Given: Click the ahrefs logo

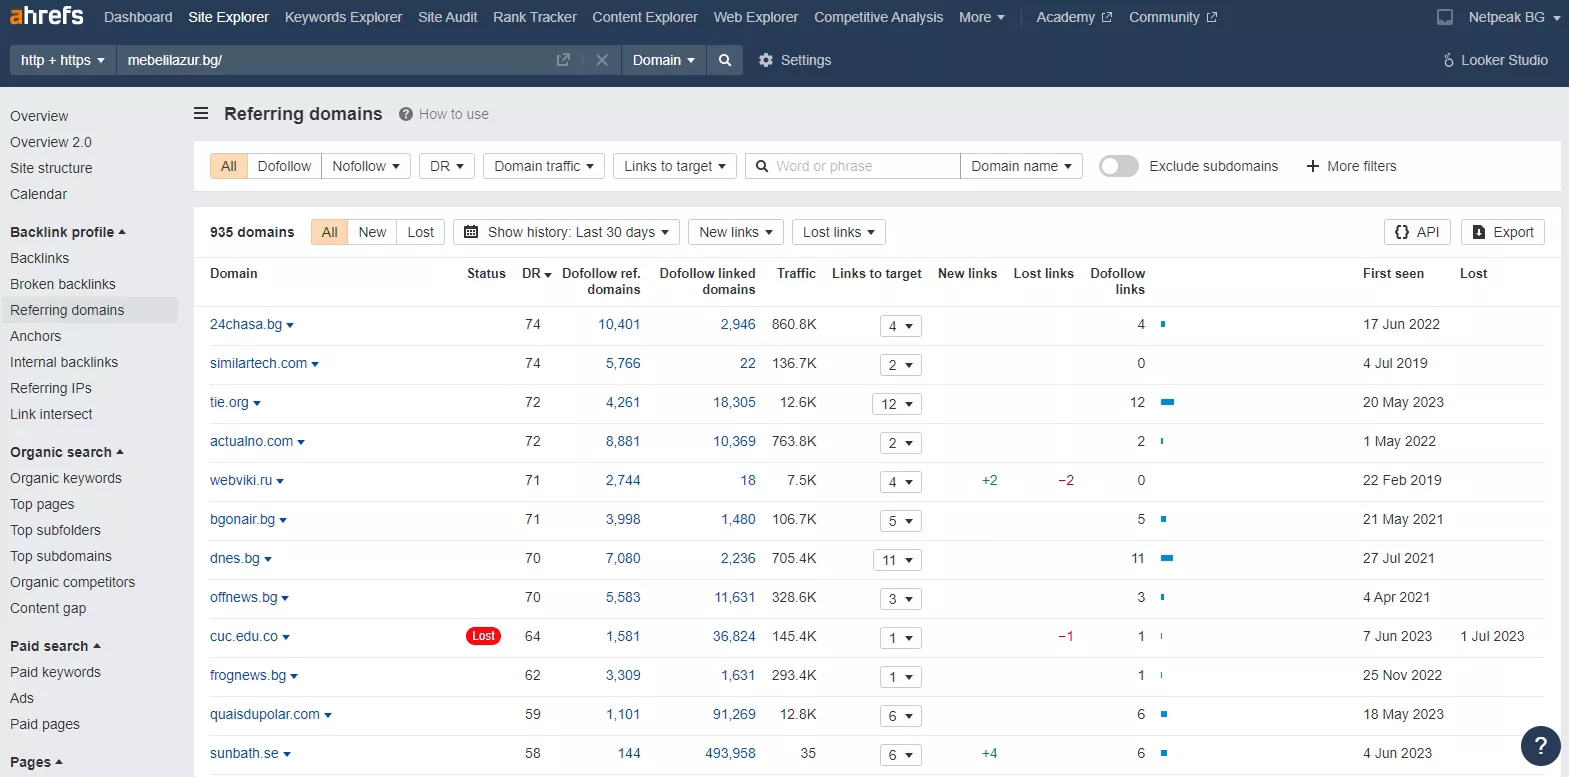Looking at the screenshot, I should point(47,16).
